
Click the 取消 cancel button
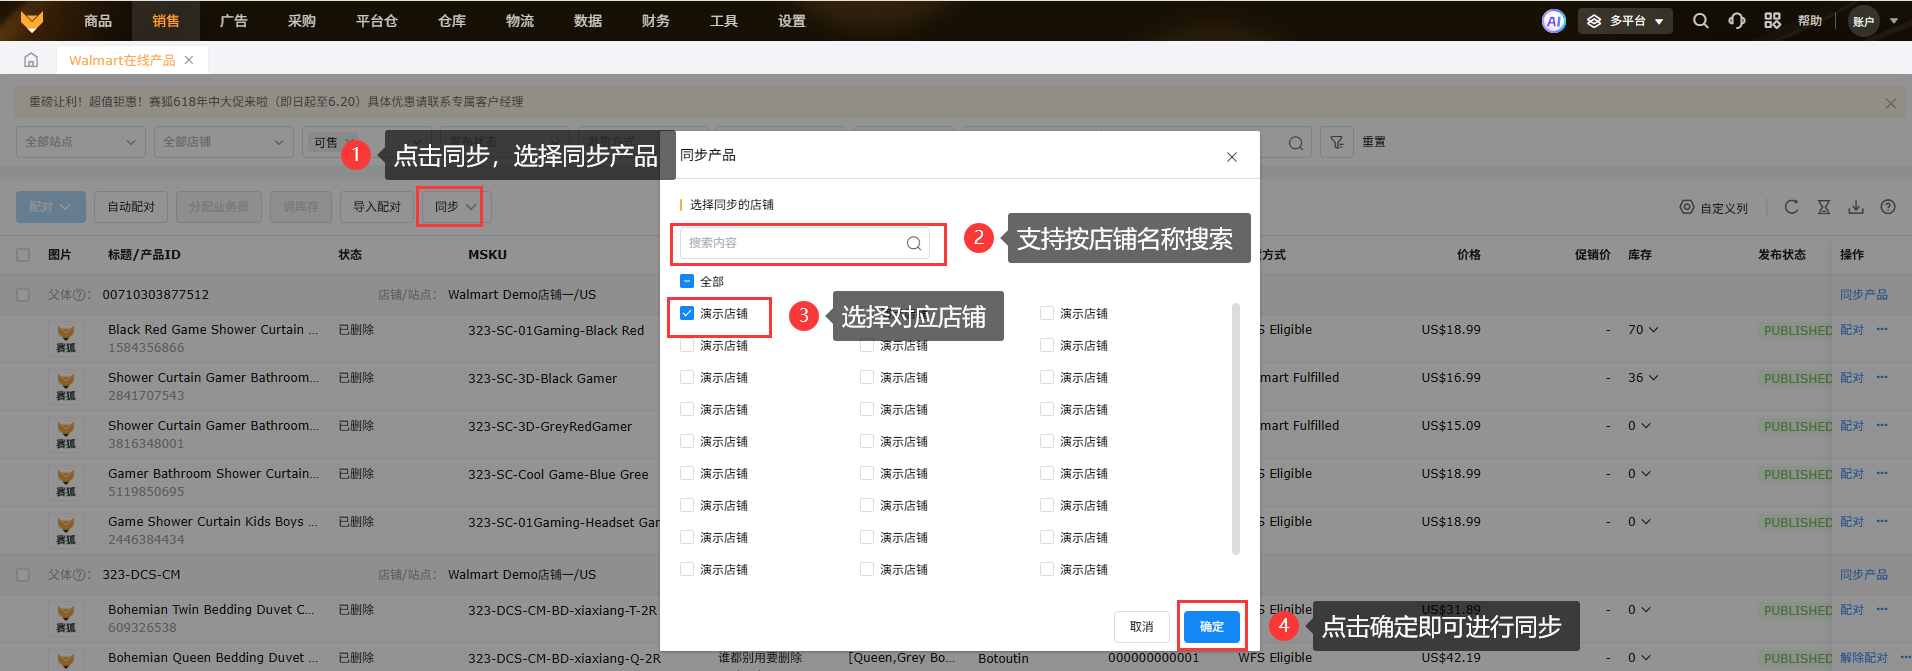tap(1141, 627)
